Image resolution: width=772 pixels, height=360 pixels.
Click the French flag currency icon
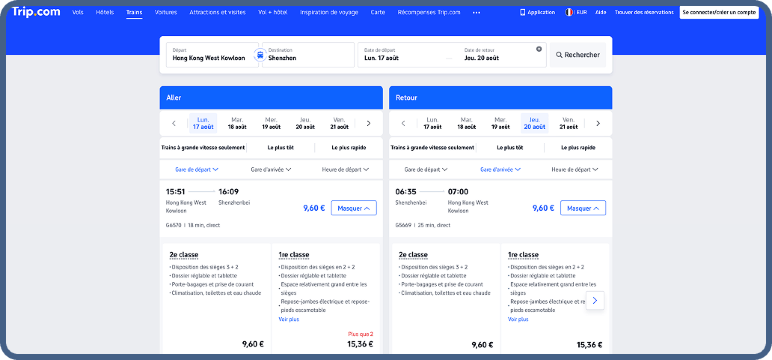point(569,12)
